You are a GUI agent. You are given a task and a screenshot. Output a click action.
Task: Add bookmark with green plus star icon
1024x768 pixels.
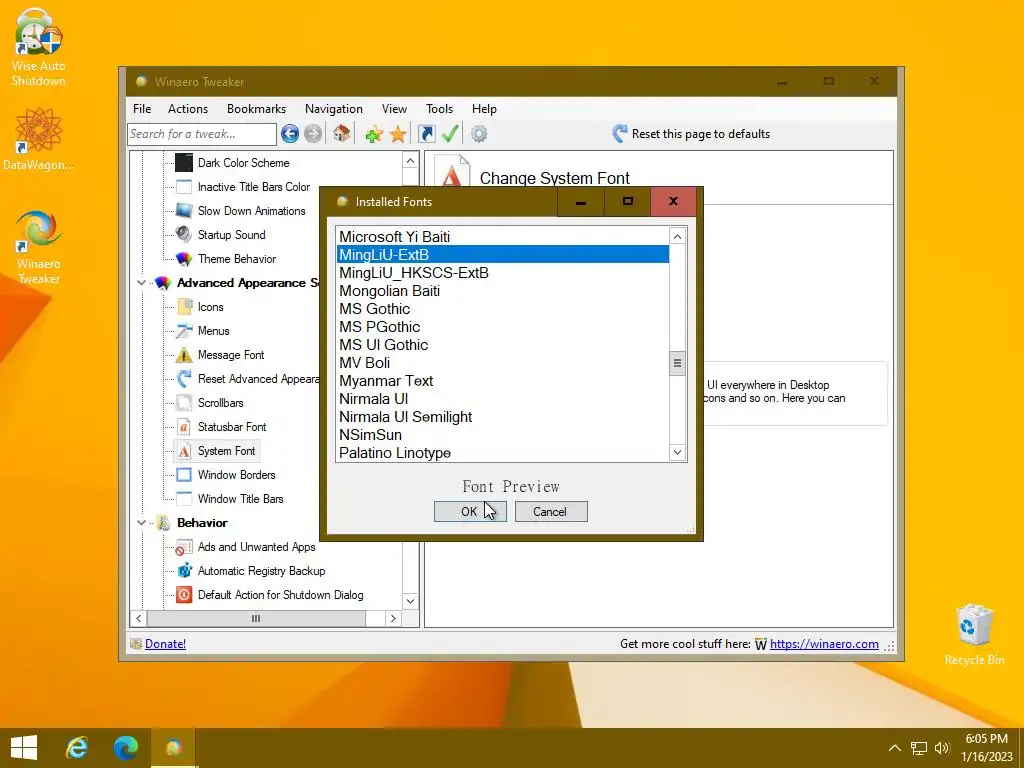coord(374,134)
